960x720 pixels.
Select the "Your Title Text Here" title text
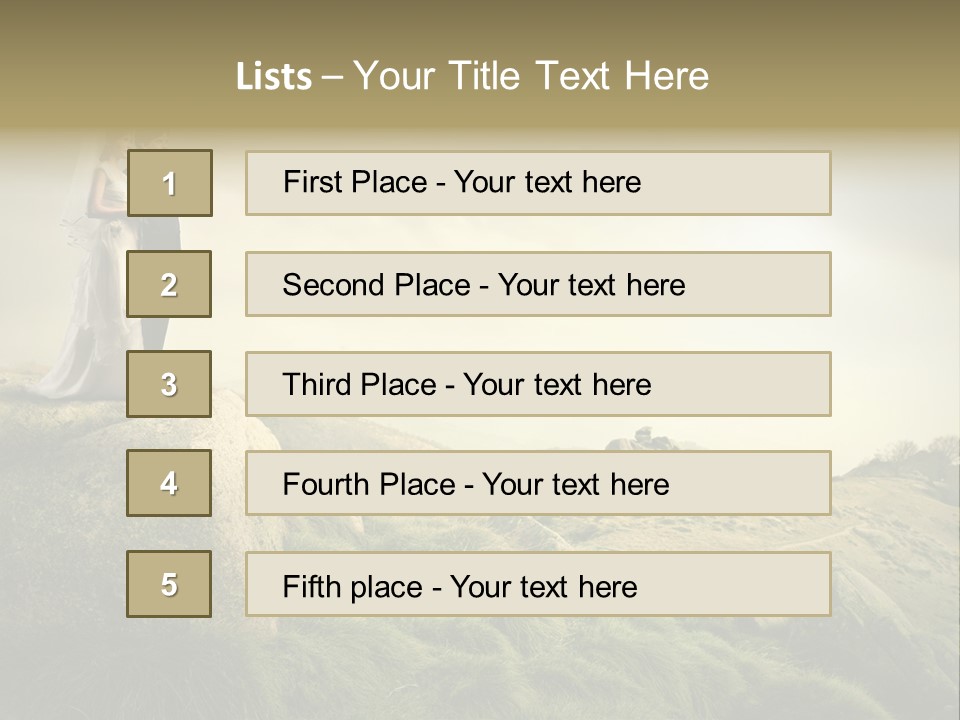(x=531, y=76)
